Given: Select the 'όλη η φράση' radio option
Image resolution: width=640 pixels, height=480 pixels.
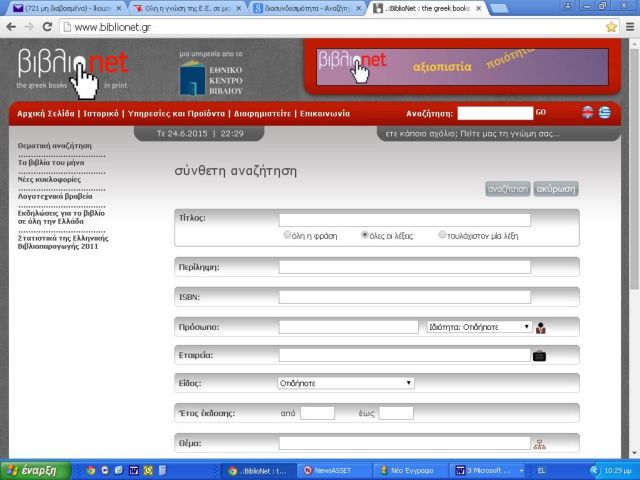Looking at the screenshot, I should click(288, 236).
